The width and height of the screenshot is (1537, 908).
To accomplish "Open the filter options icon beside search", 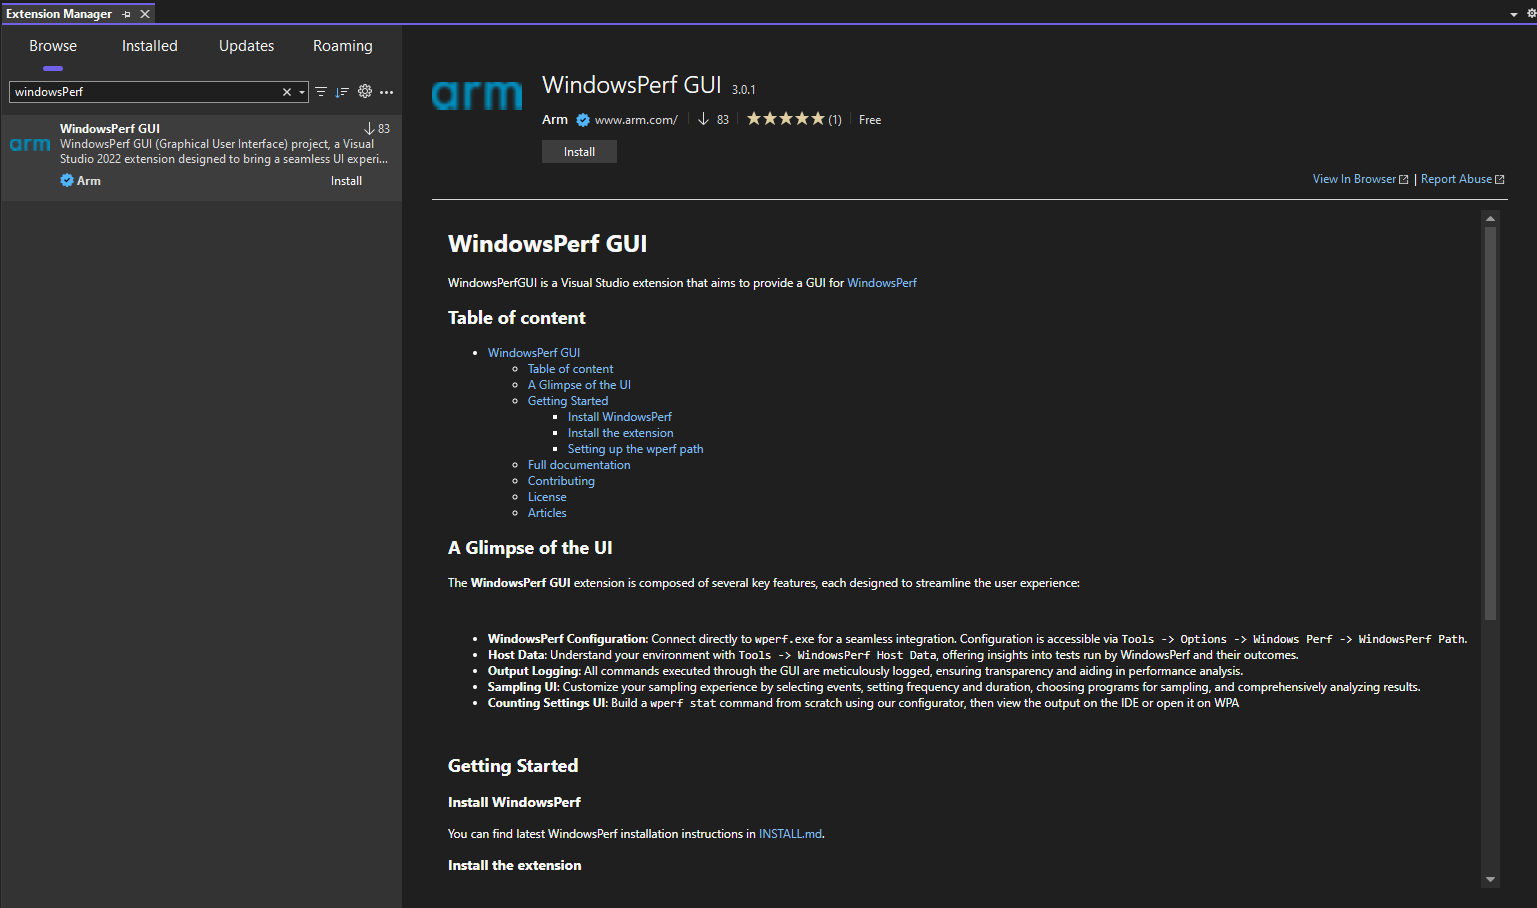I will [x=321, y=92].
